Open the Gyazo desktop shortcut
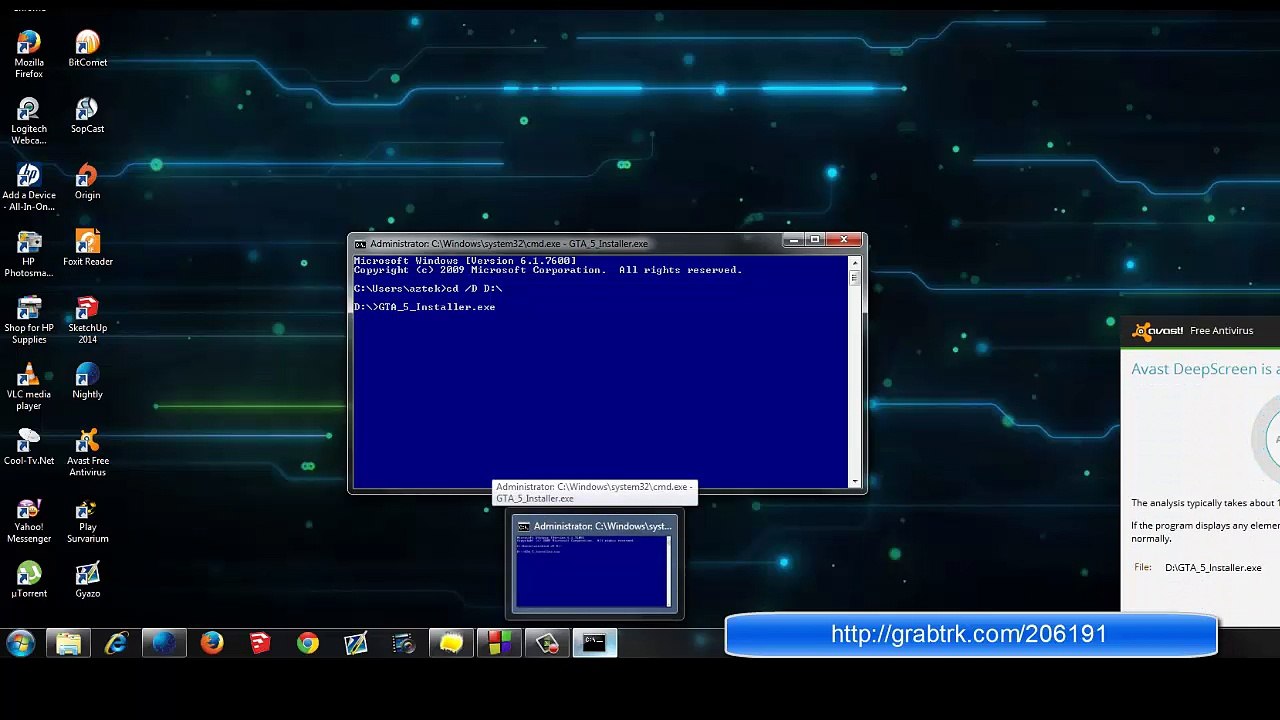The width and height of the screenshot is (1280, 720). [87, 580]
